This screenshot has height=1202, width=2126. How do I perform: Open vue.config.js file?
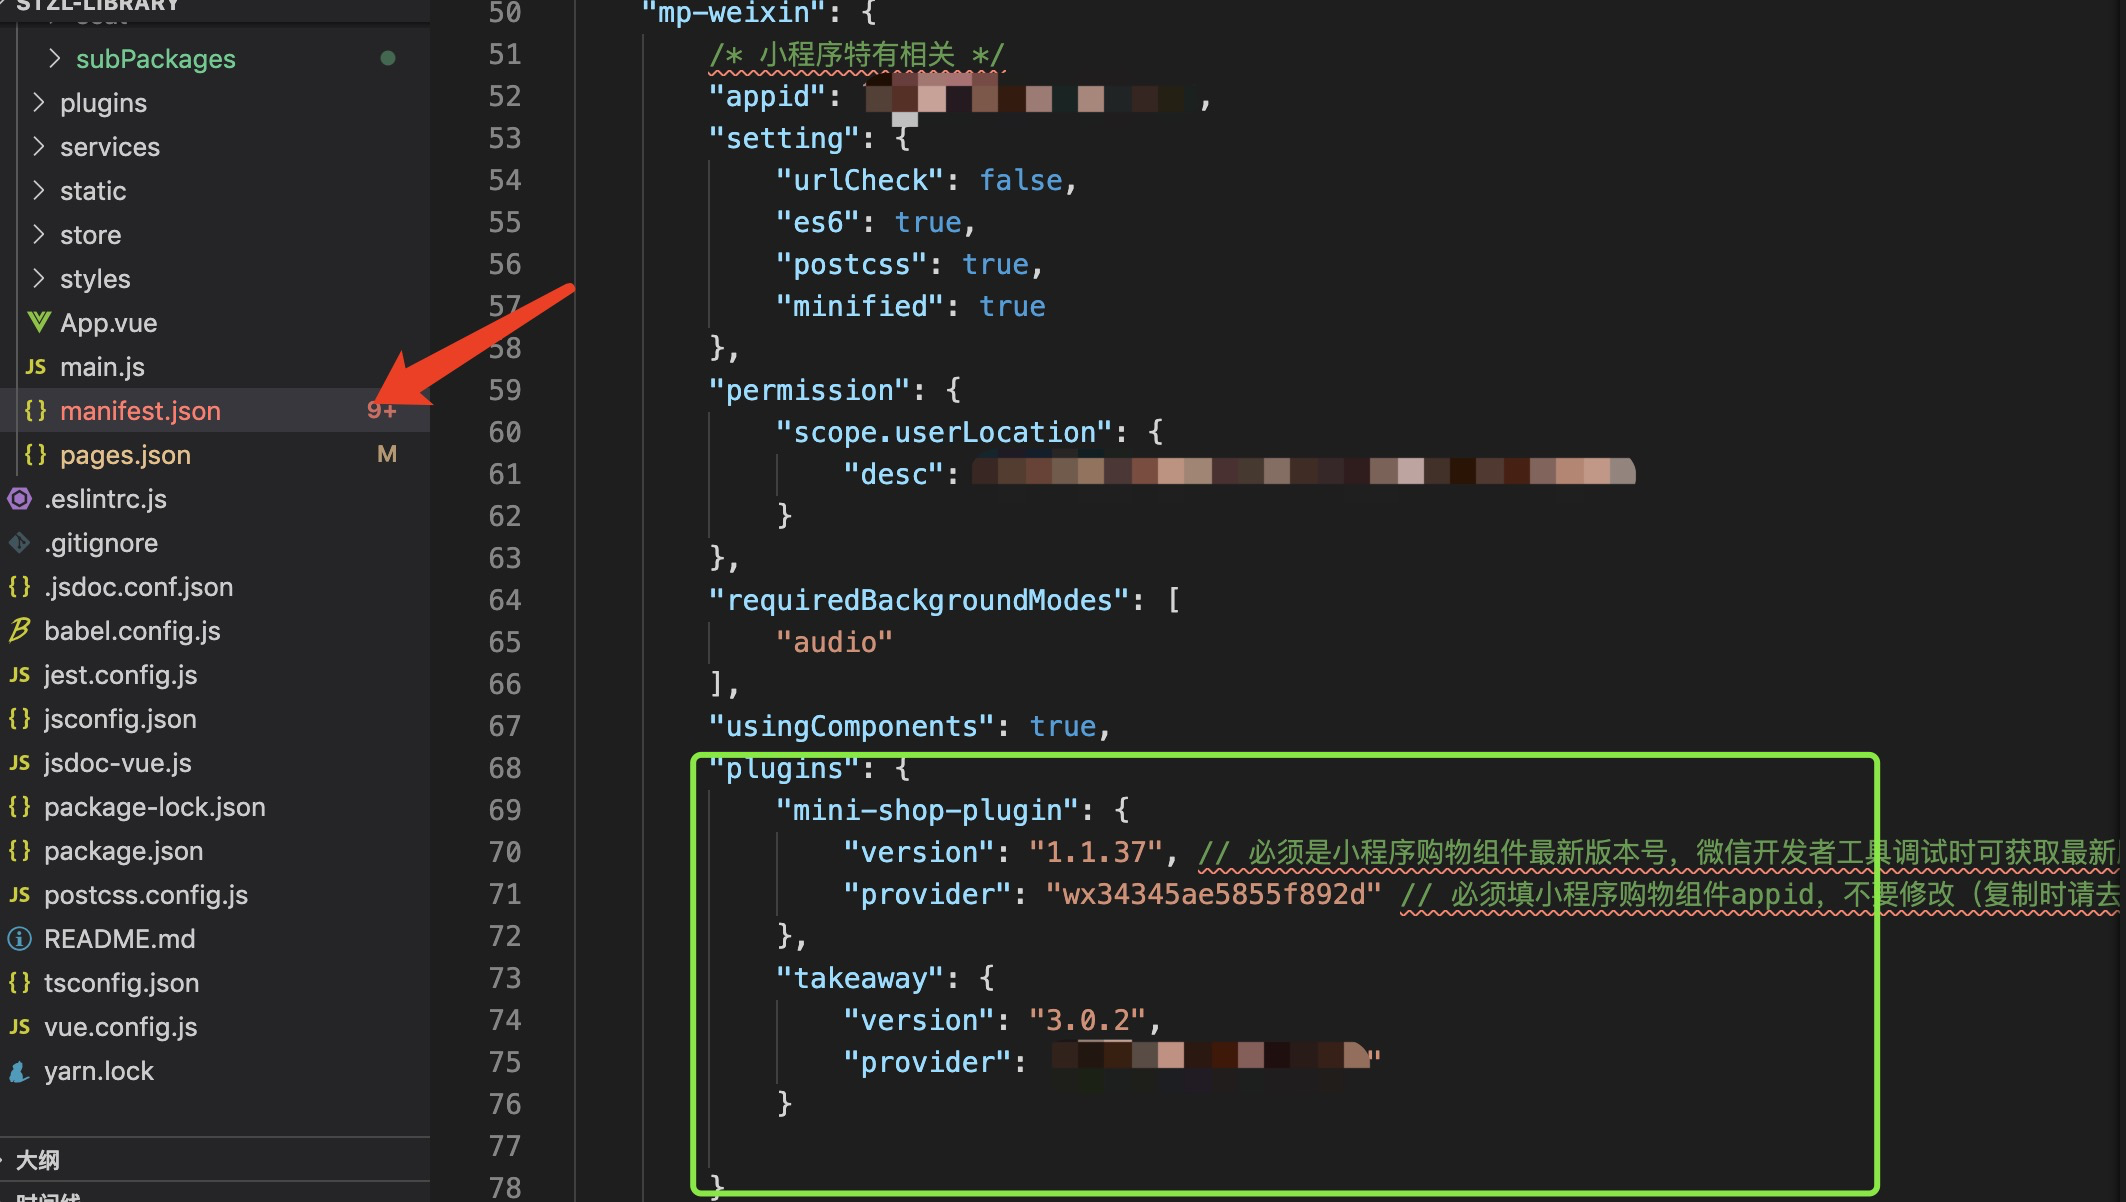(x=120, y=1027)
